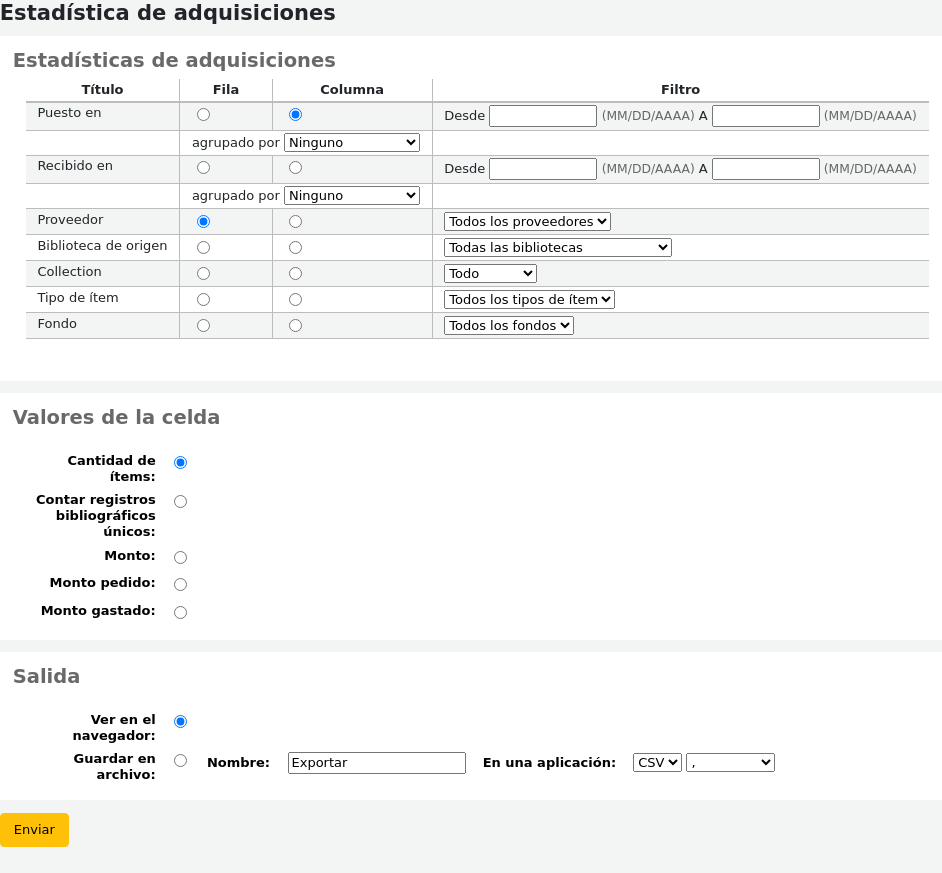Select Fila radio for Proveedor

pos(204,222)
